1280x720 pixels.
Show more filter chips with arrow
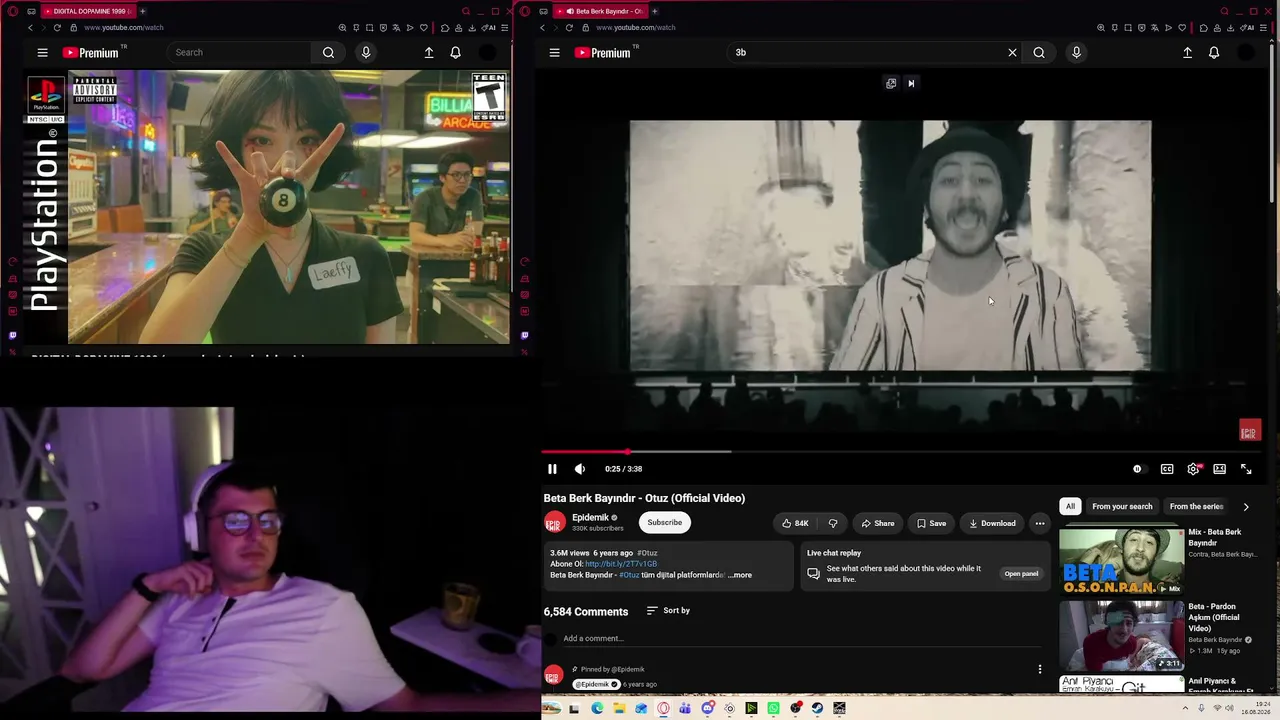(x=1246, y=506)
